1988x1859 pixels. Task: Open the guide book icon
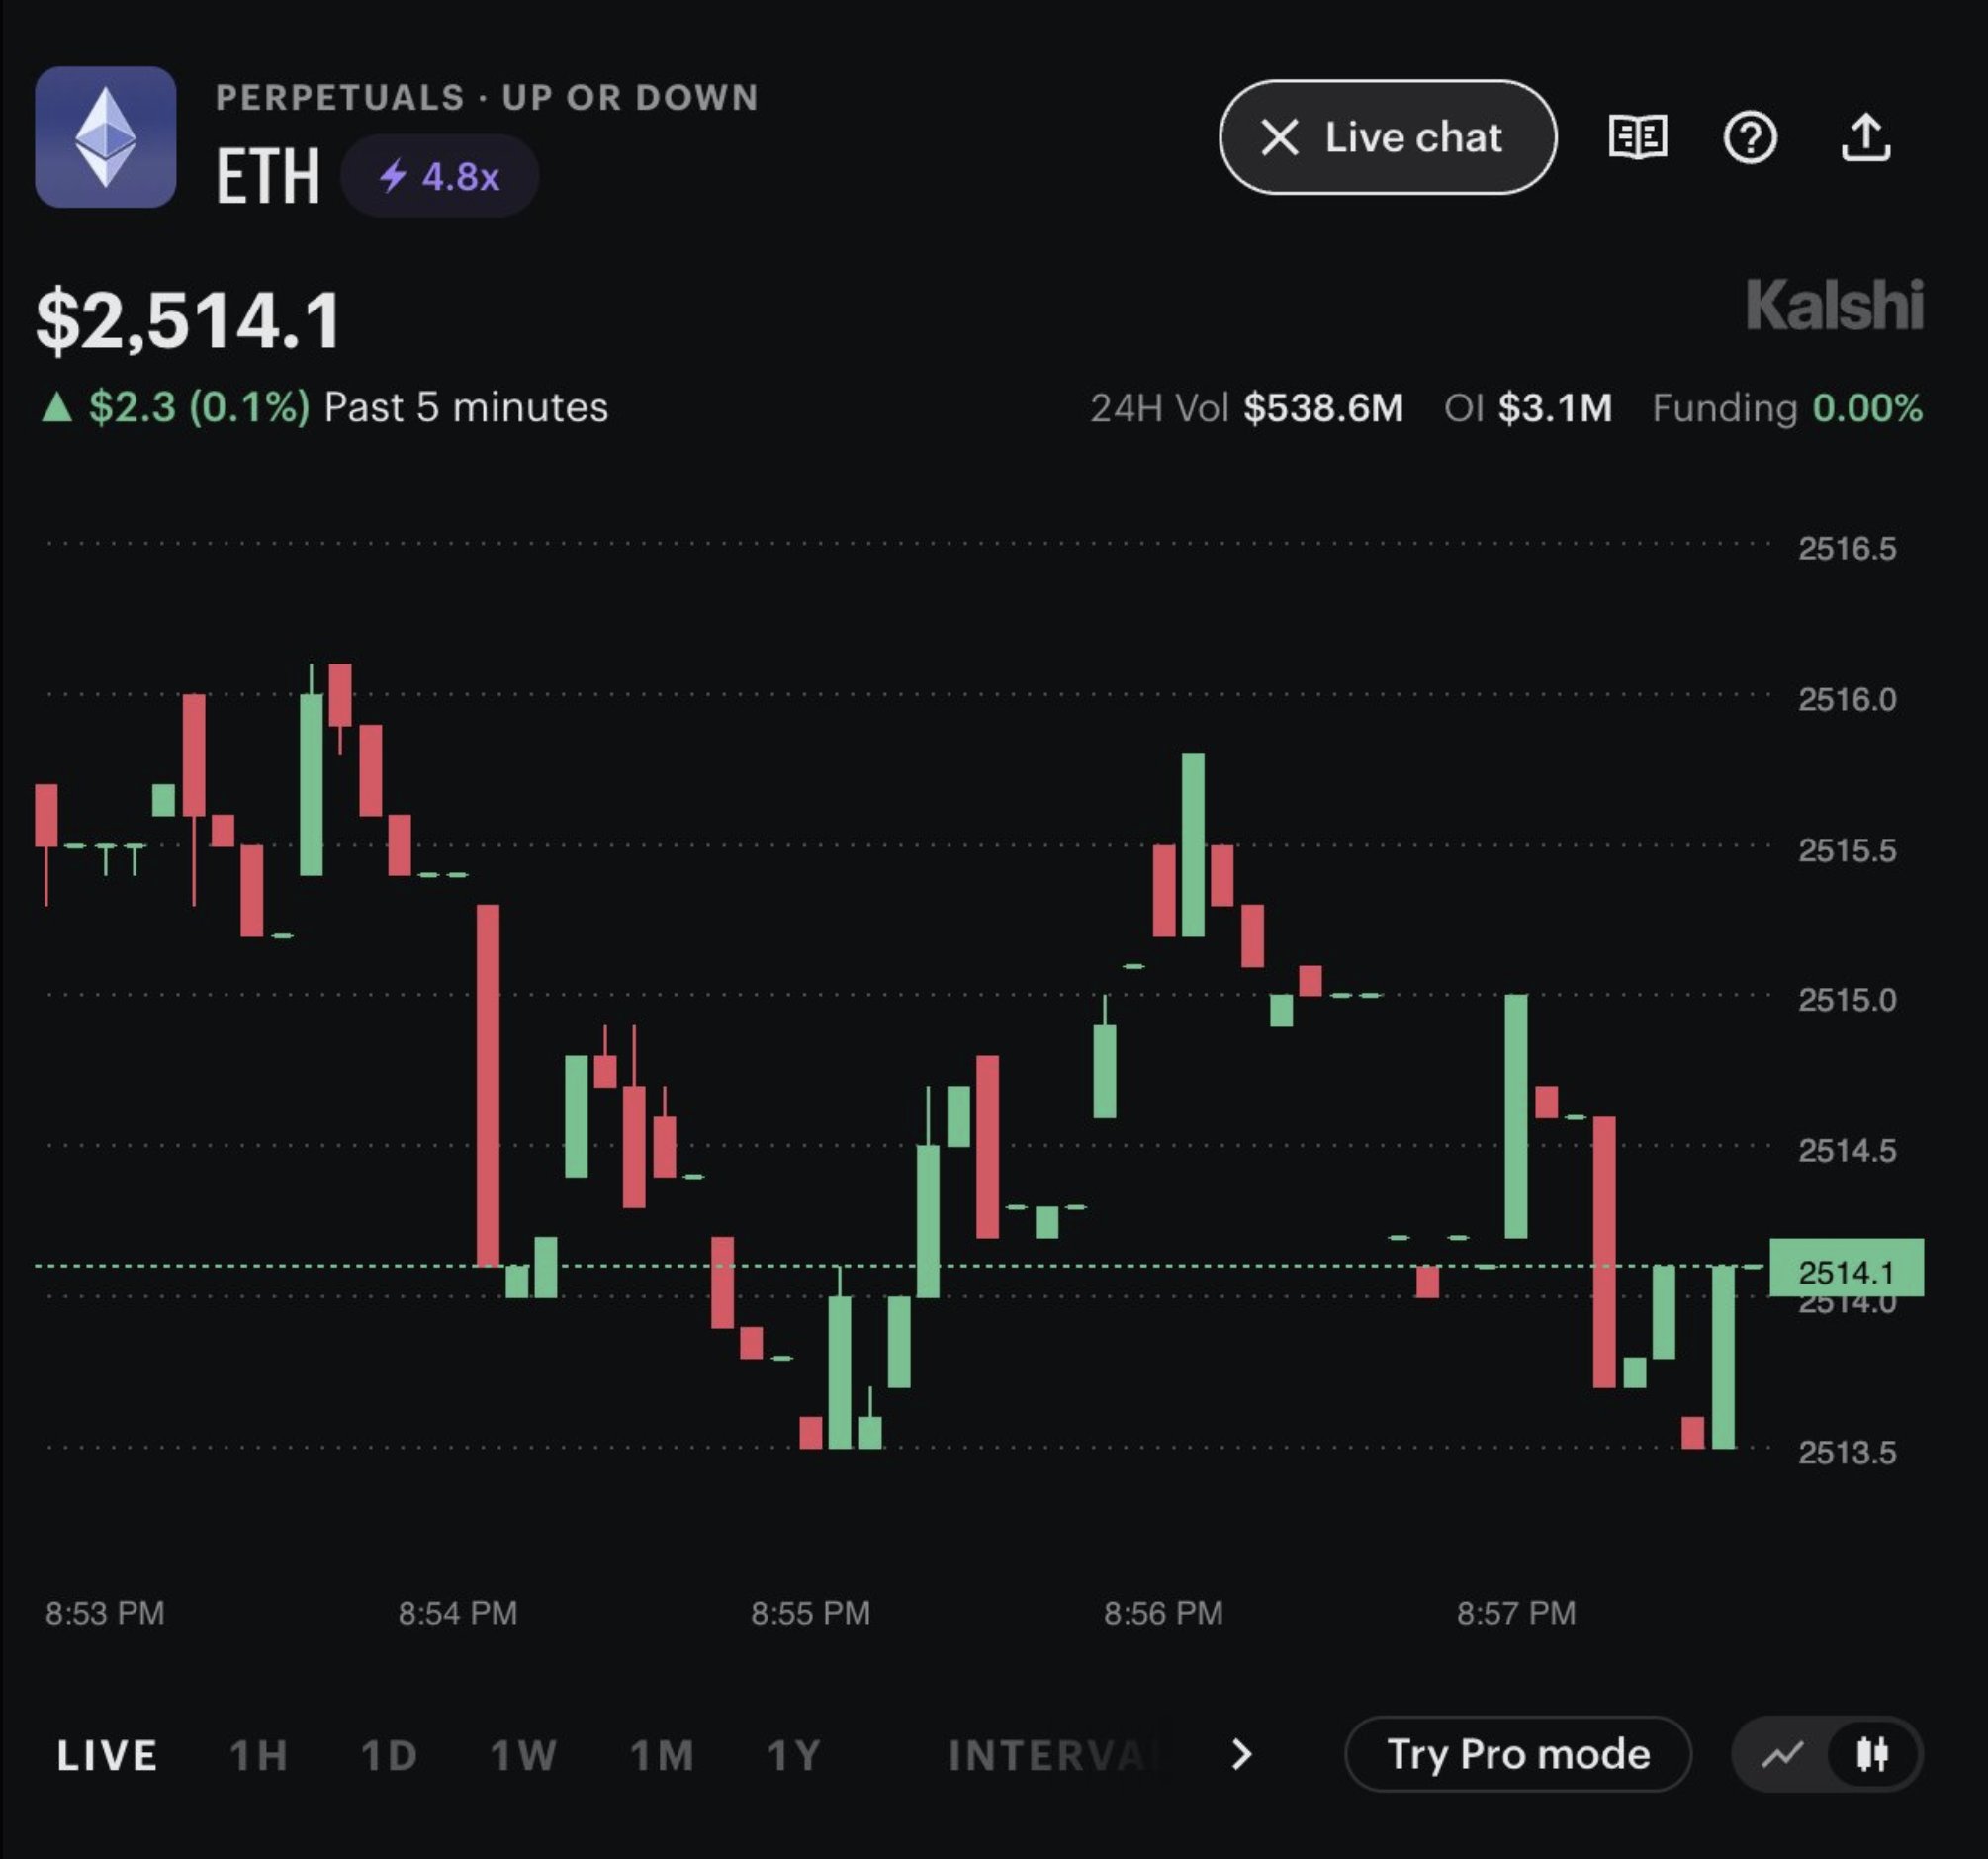(x=1637, y=137)
